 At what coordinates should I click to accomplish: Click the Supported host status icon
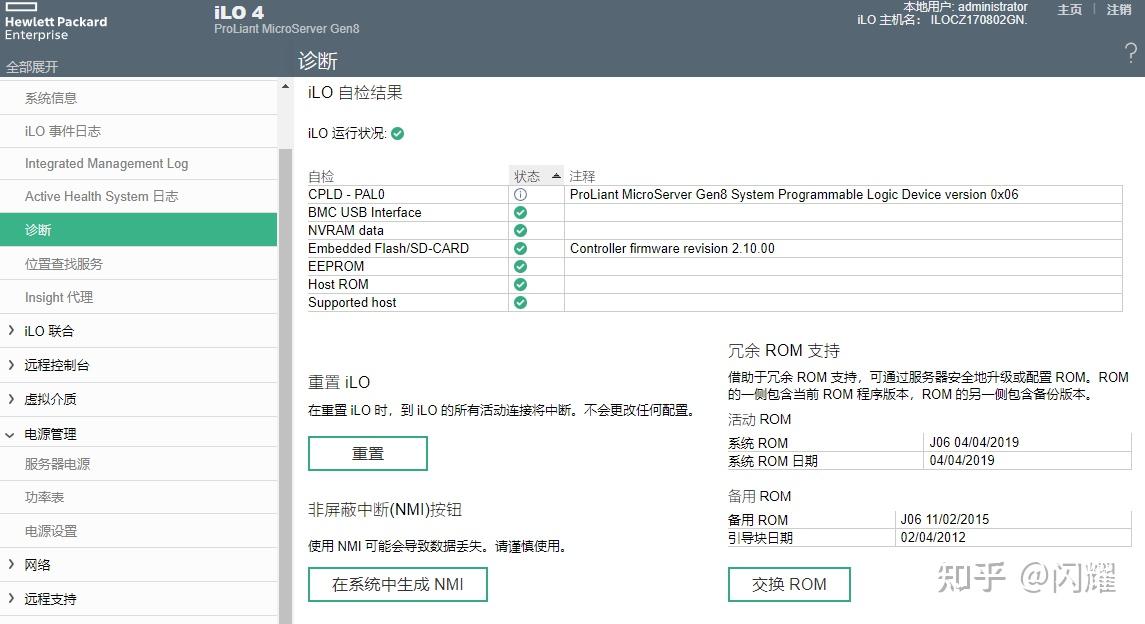[x=521, y=302]
